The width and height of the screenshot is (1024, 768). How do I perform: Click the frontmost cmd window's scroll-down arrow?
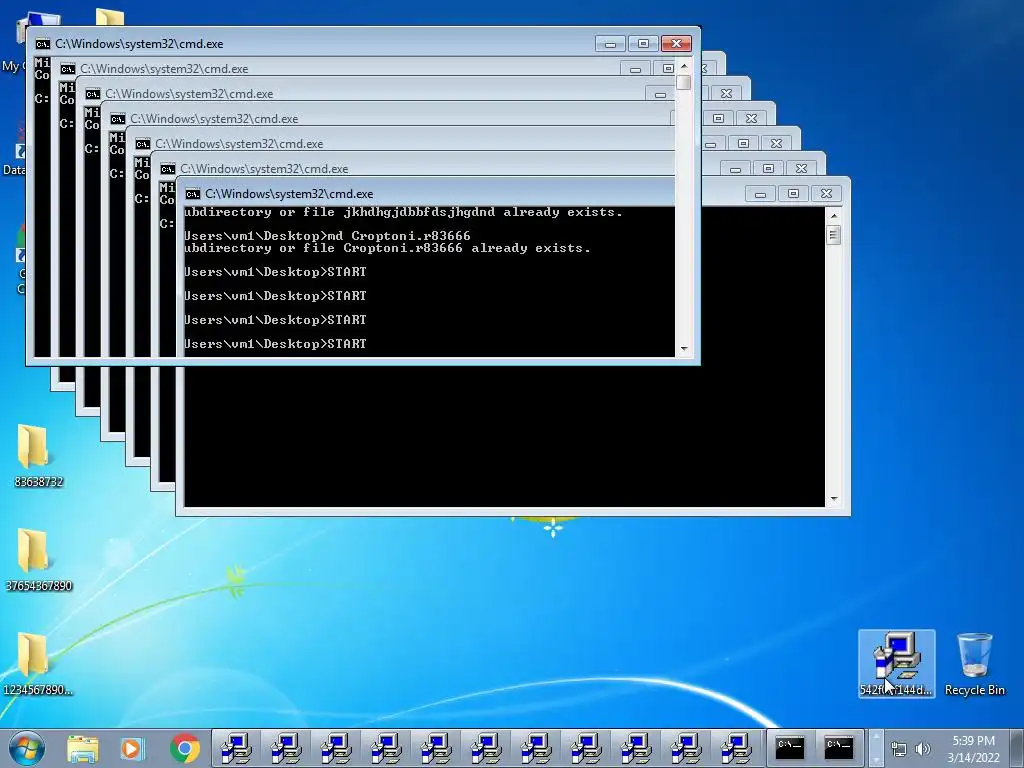click(684, 349)
